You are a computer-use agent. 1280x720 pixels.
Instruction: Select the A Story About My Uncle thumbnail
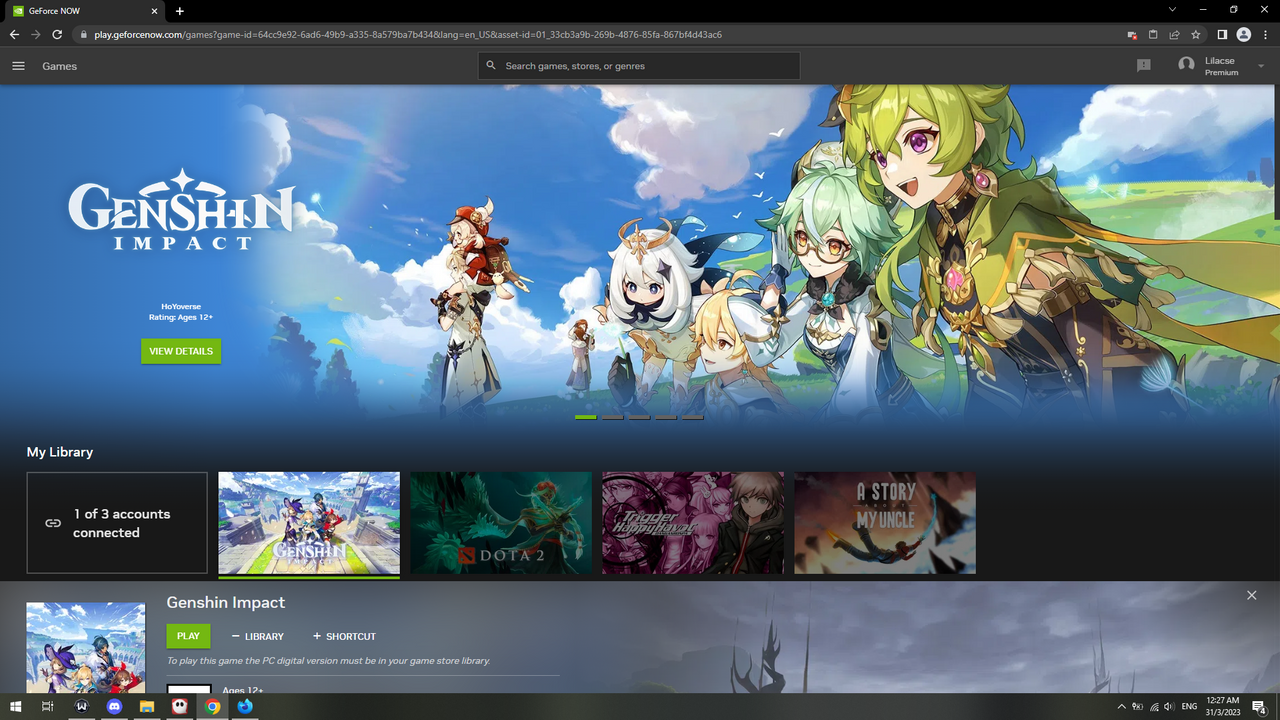click(885, 523)
